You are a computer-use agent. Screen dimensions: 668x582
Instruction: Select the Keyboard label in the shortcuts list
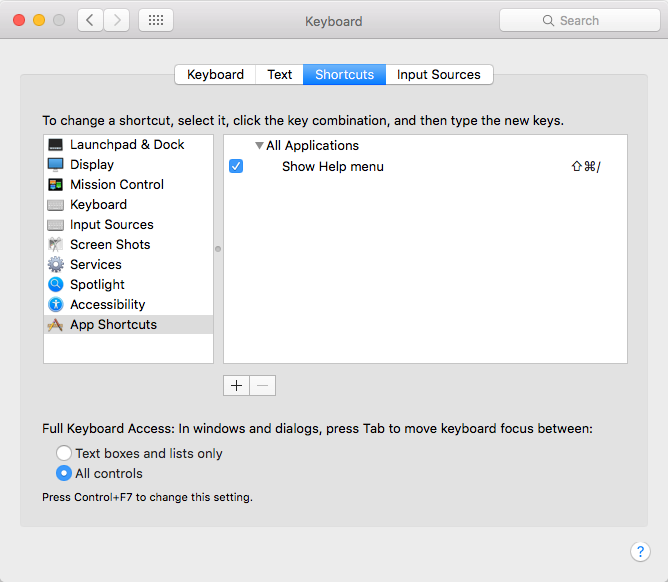98,205
